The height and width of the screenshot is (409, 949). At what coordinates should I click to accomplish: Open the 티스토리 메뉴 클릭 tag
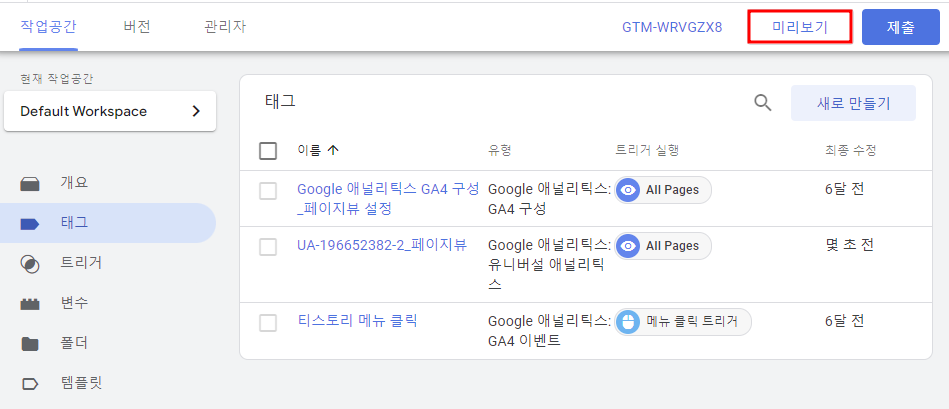358,321
